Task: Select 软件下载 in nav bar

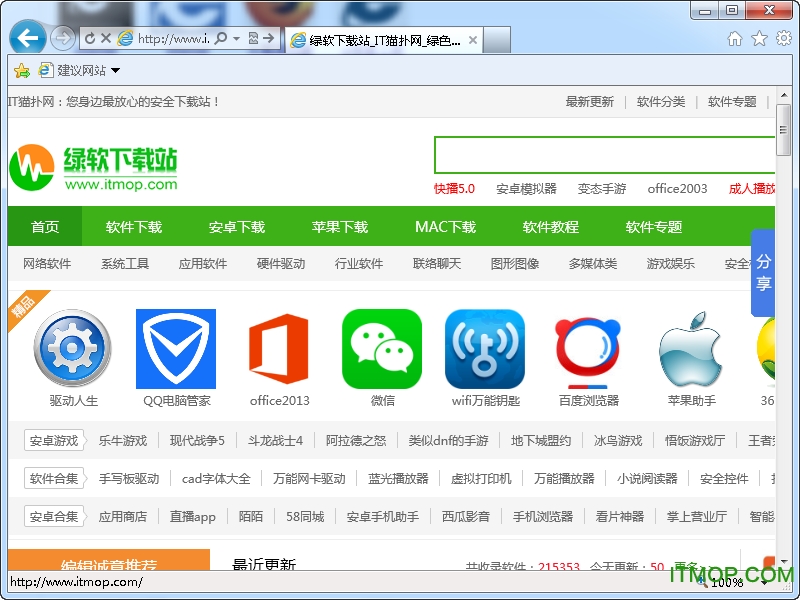Action: pos(134,227)
